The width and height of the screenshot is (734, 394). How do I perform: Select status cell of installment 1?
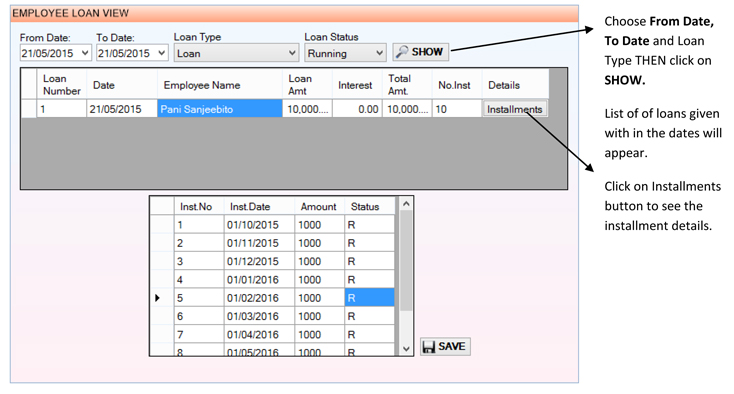[370, 225]
